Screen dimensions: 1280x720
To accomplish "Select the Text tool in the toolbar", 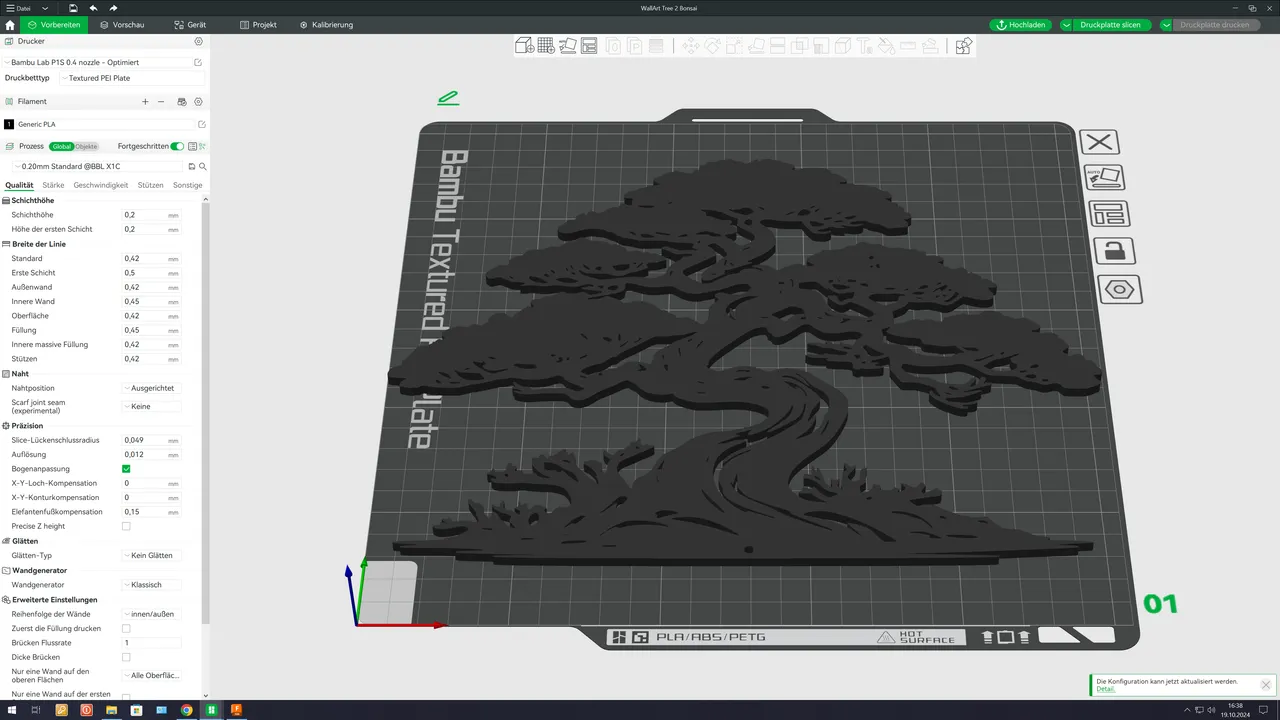I will [864, 46].
